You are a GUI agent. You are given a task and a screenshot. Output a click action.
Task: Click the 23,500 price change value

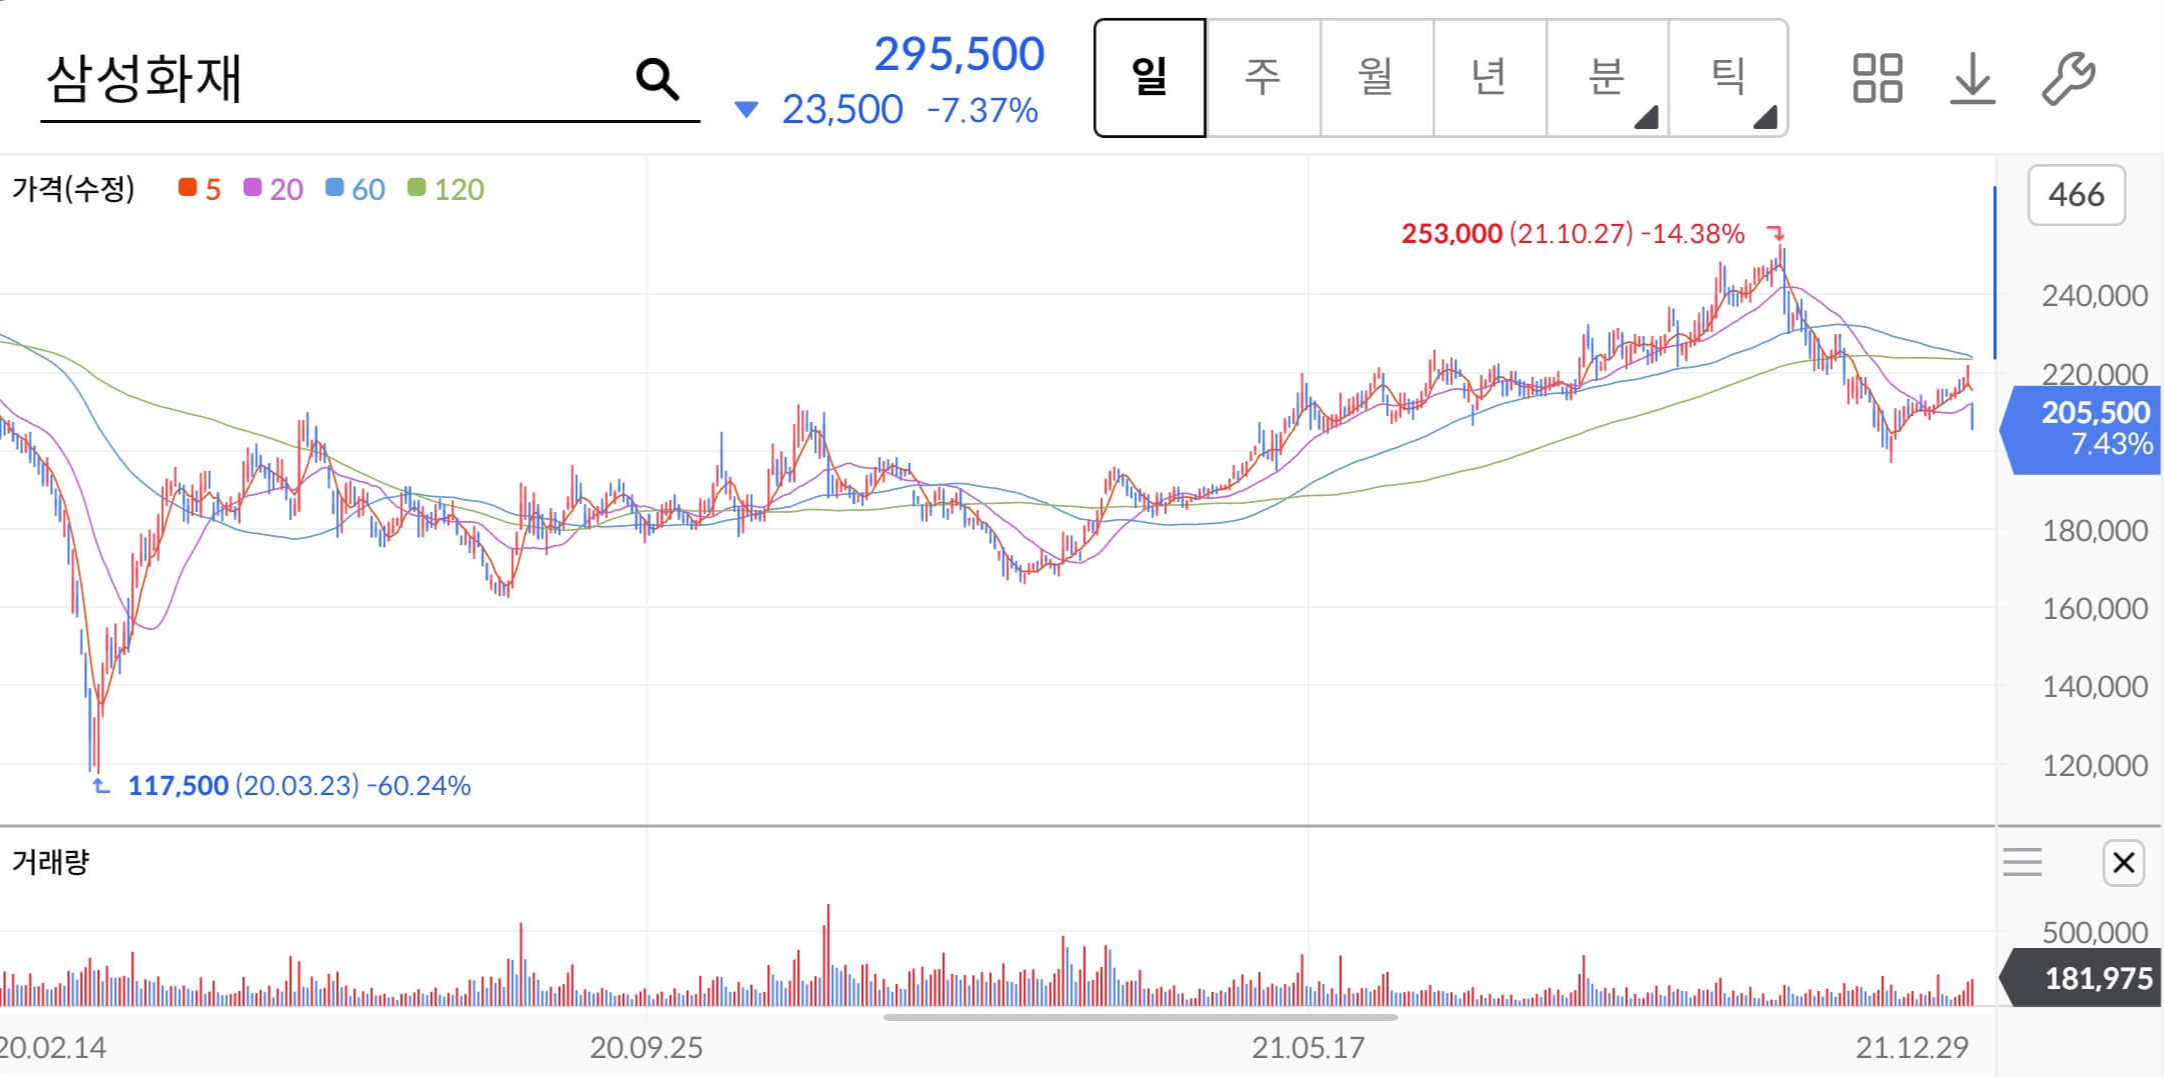842,110
